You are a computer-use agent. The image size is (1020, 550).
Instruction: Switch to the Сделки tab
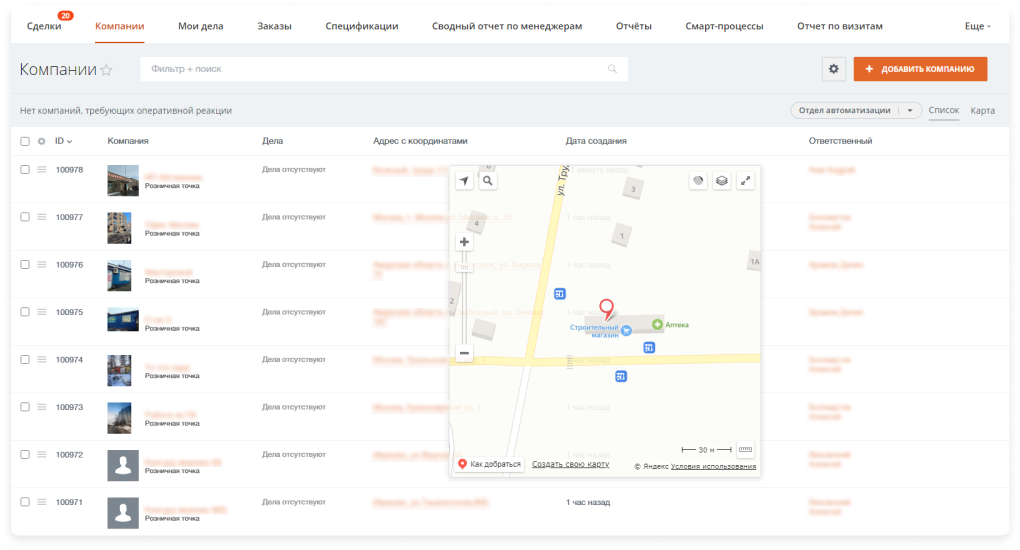coord(44,26)
